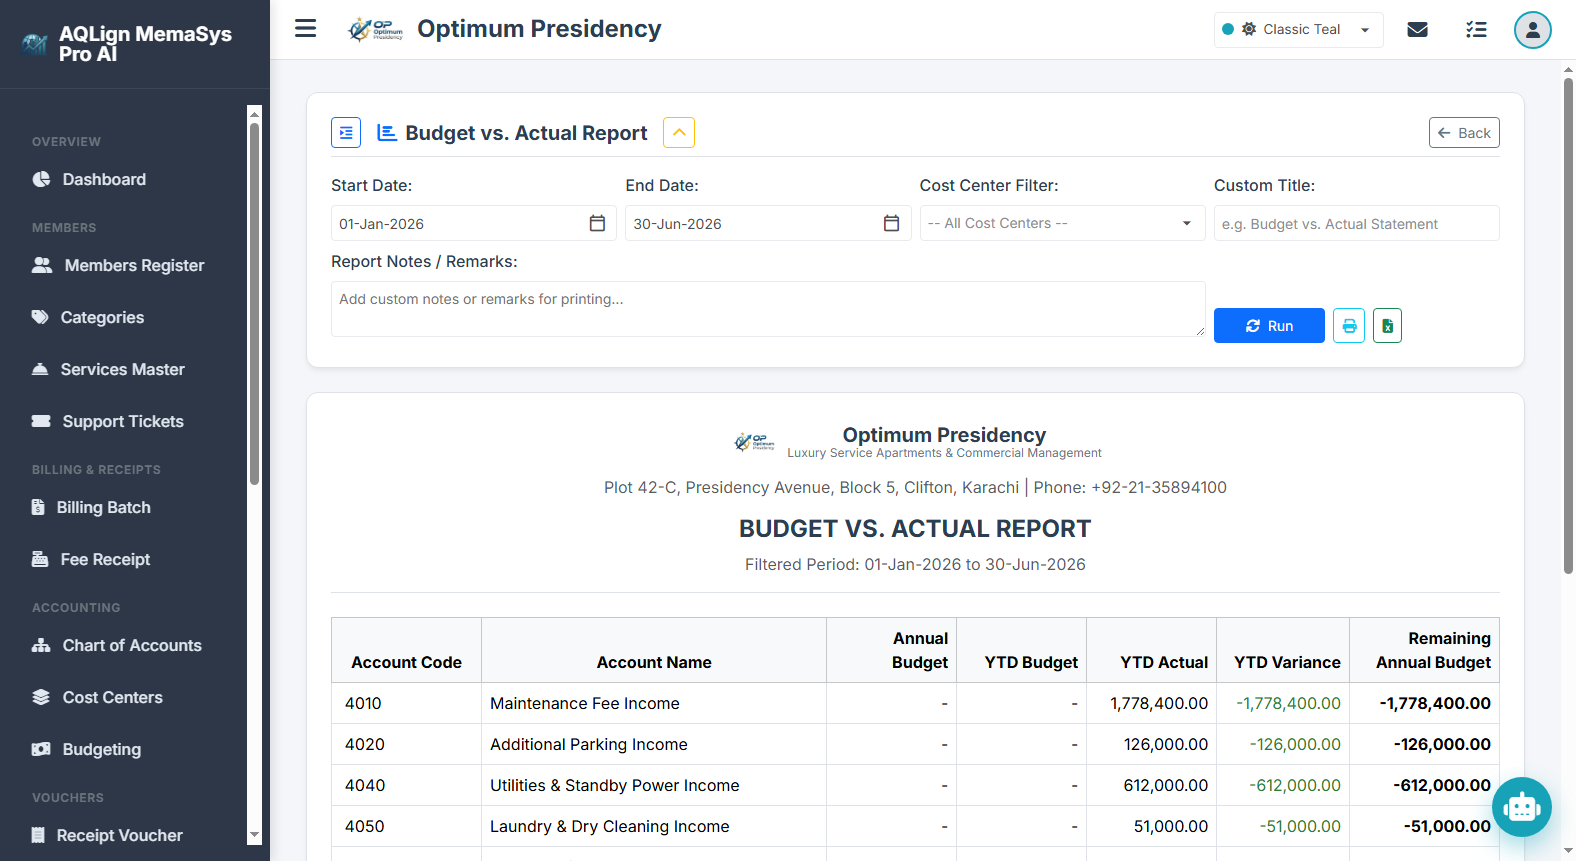
Task: Collapse the Budget vs. Actual Report panel
Action: pyautogui.click(x=679, y=133)
